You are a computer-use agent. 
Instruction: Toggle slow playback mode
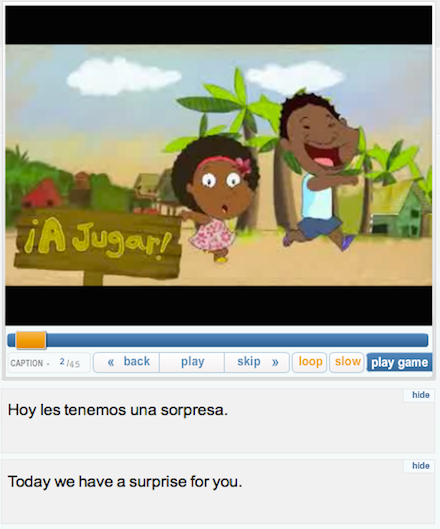[x=347, y=362]
